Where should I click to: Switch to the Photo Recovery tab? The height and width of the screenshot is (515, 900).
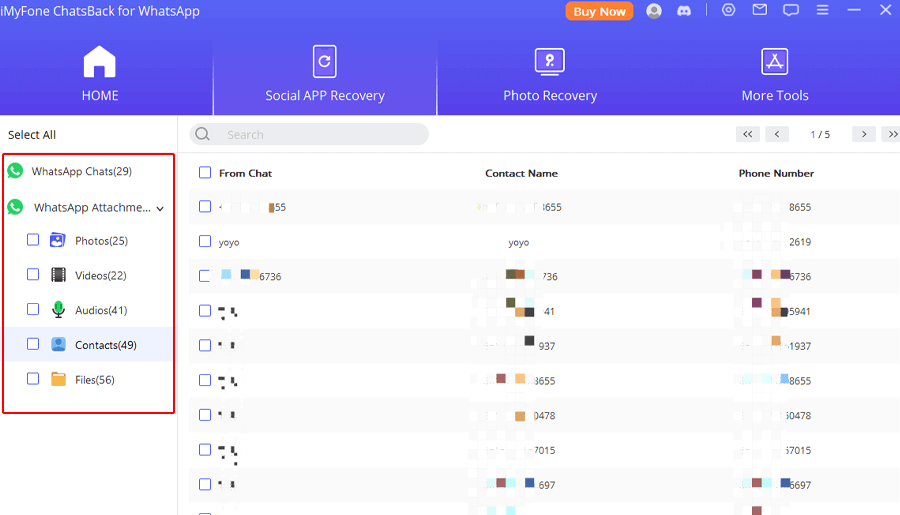pyautogui.click(x=549, y=76)
